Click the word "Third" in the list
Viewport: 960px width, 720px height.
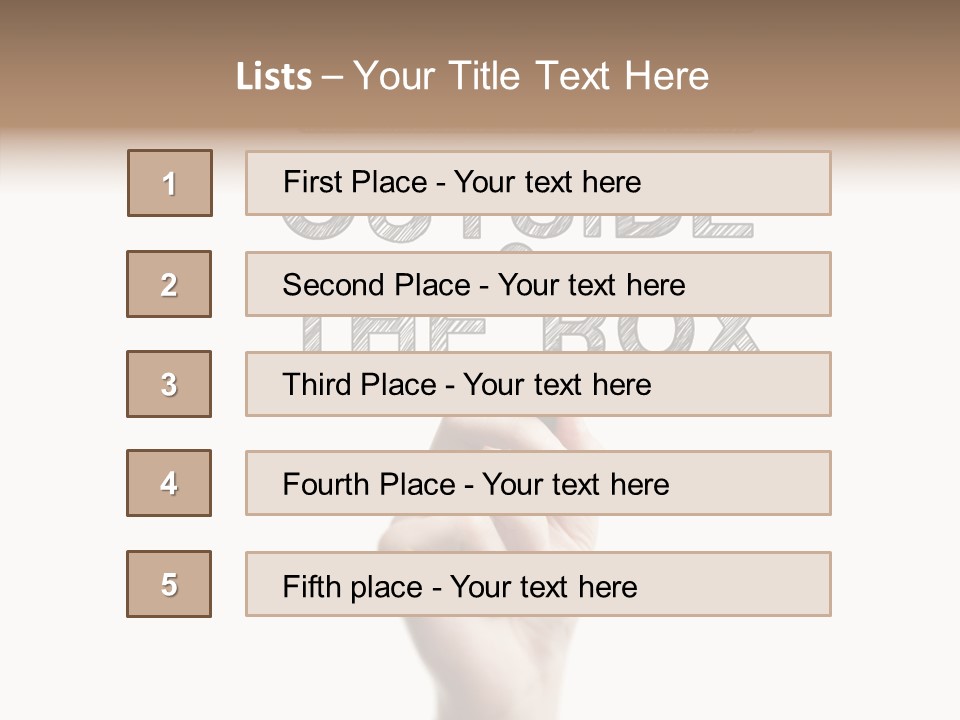[318, 385]
